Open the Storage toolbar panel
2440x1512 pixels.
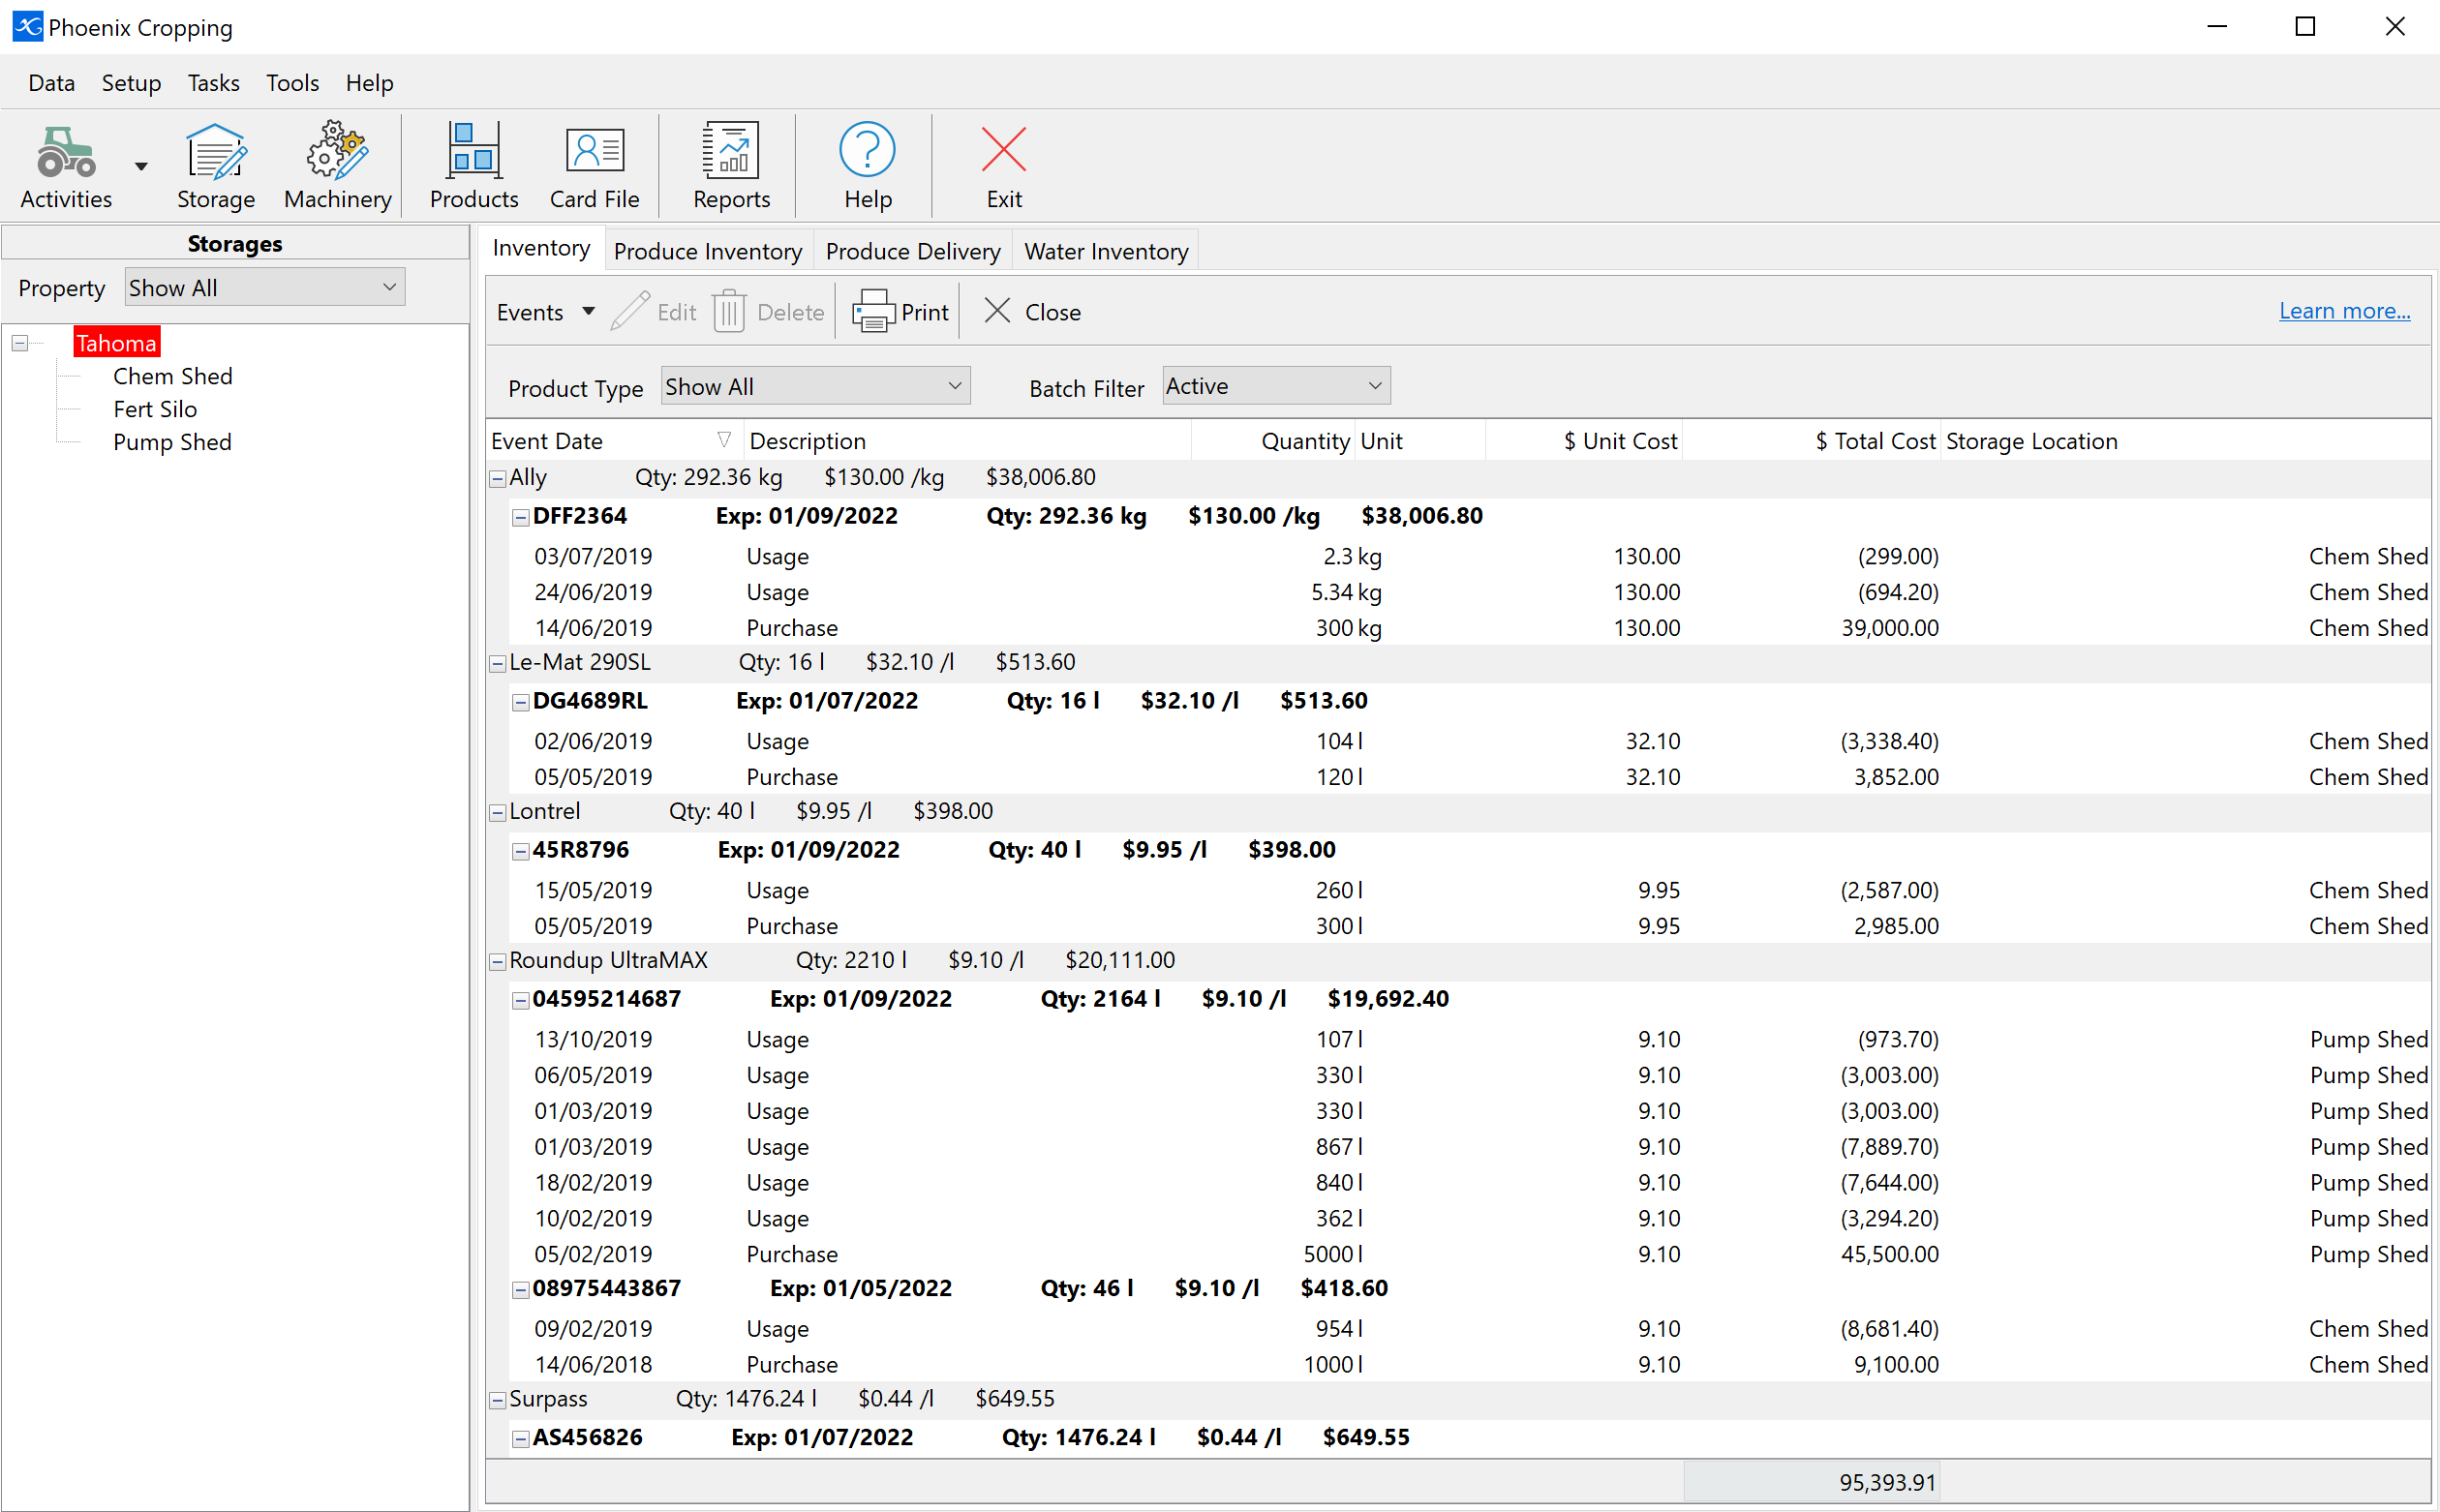pyautogui.click(x=213, y=164)
